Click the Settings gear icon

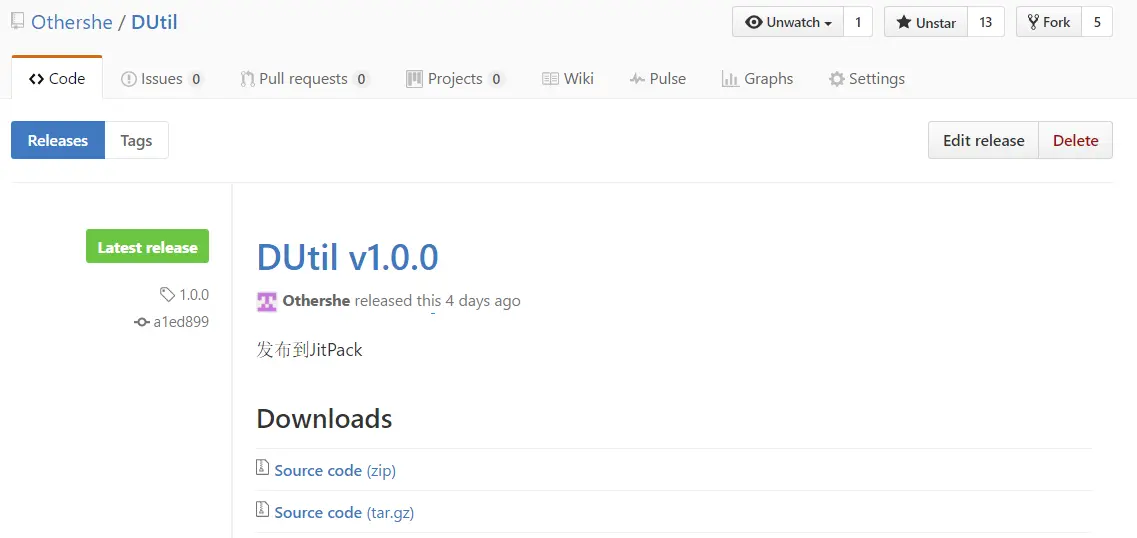click(x=837, y=79)
